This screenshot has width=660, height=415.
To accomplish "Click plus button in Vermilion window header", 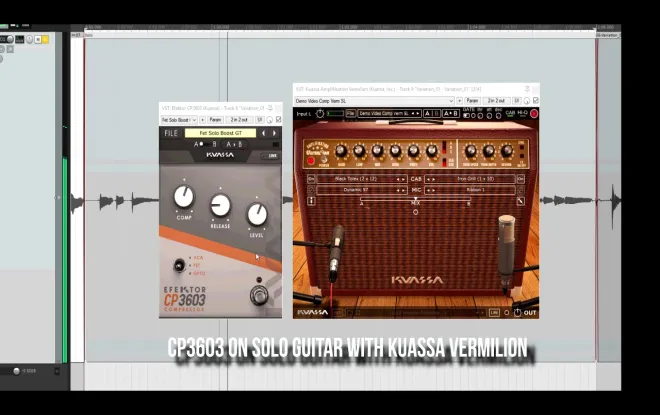I will pos(460,101).
